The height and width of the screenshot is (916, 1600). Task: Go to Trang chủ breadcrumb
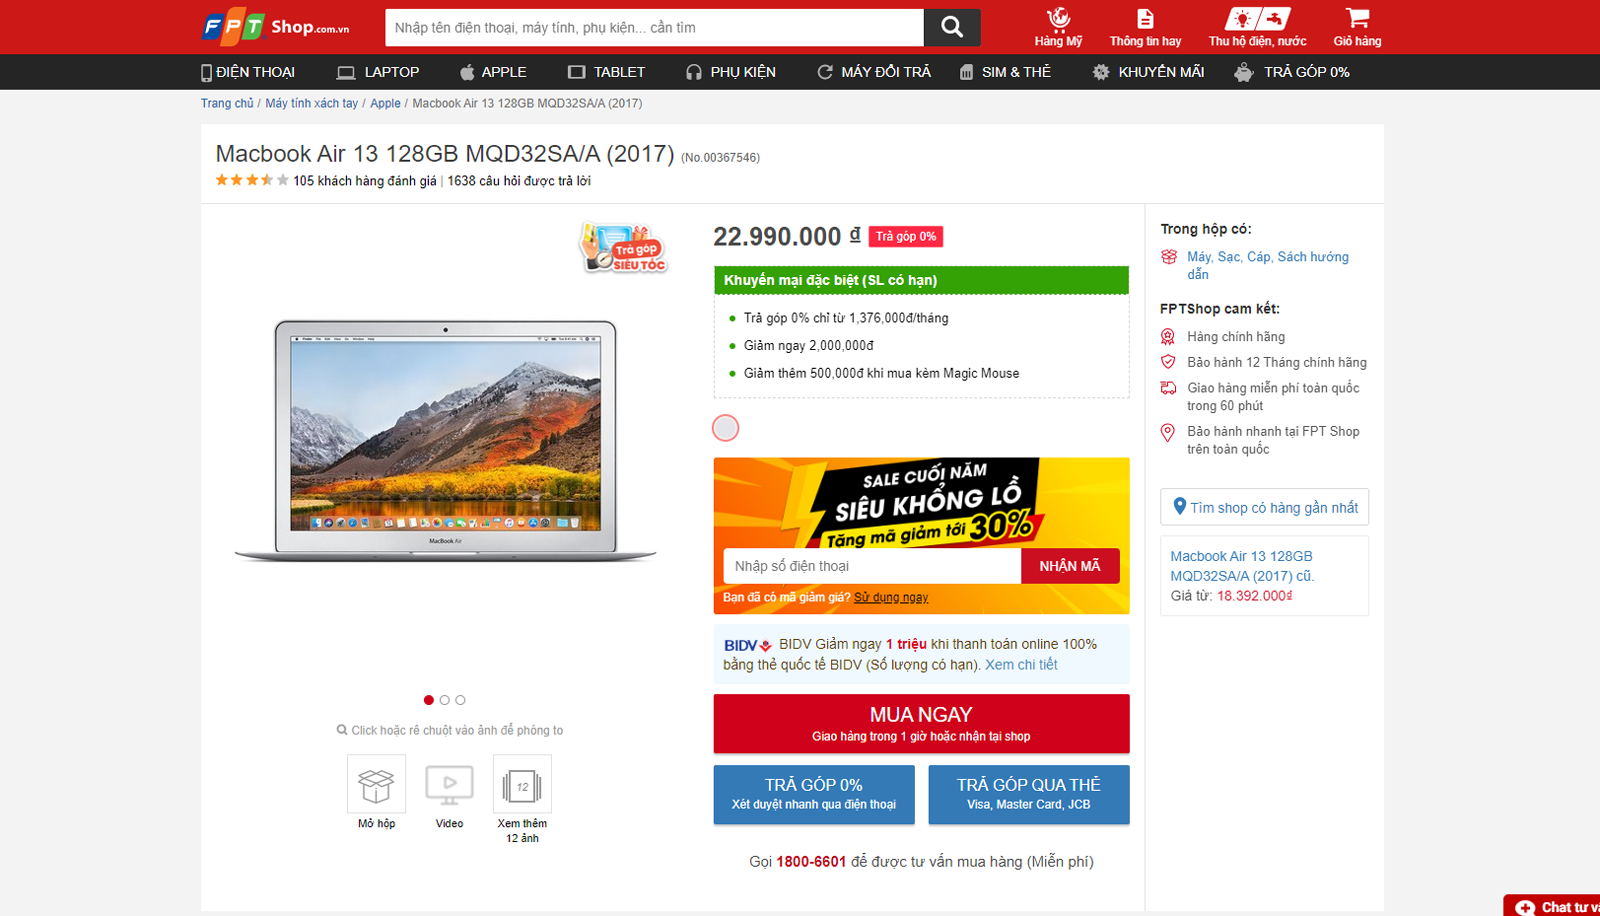tap(227, 103)
